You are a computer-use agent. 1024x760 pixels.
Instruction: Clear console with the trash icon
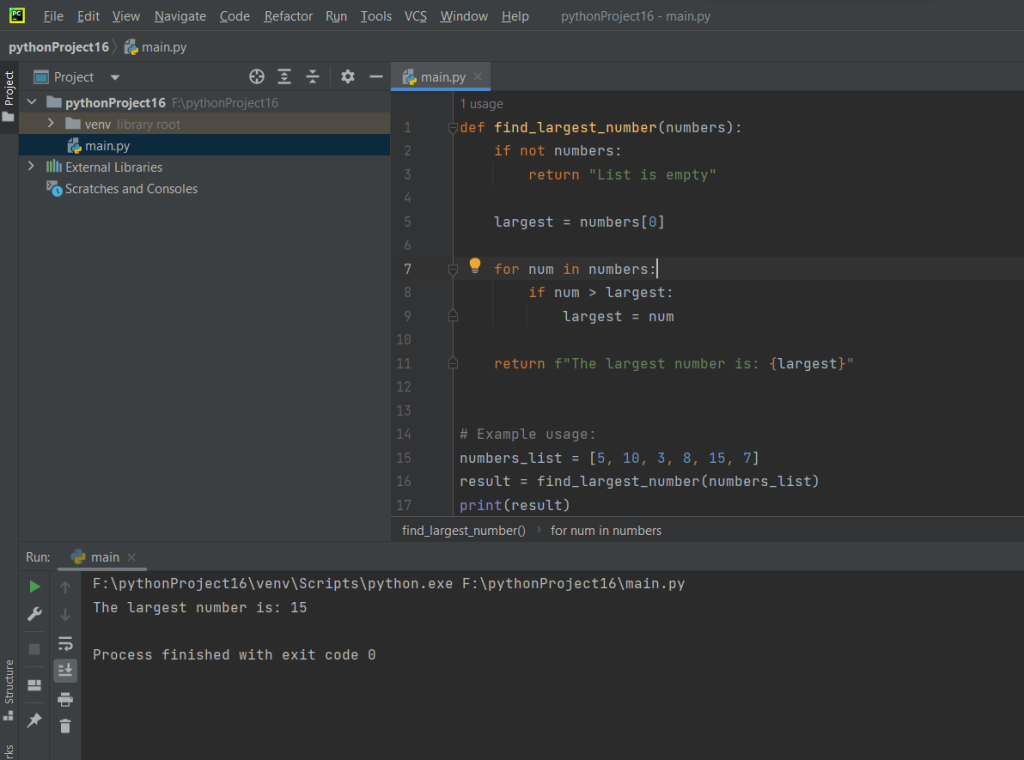(65, 726)
